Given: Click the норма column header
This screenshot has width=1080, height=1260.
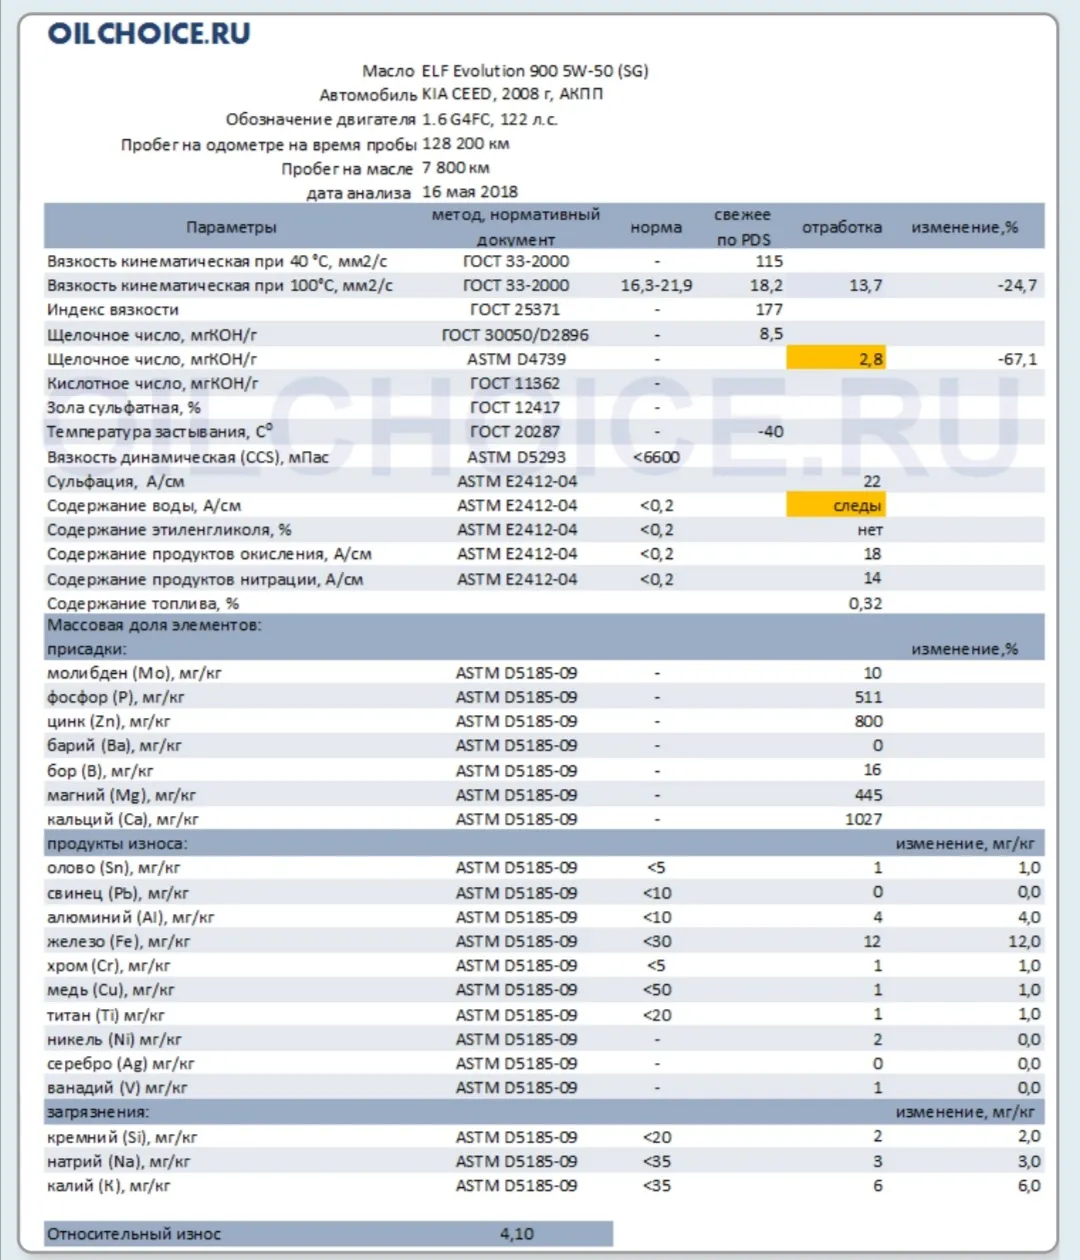Looking at the screenshot, I should click(x=656, y=227).
